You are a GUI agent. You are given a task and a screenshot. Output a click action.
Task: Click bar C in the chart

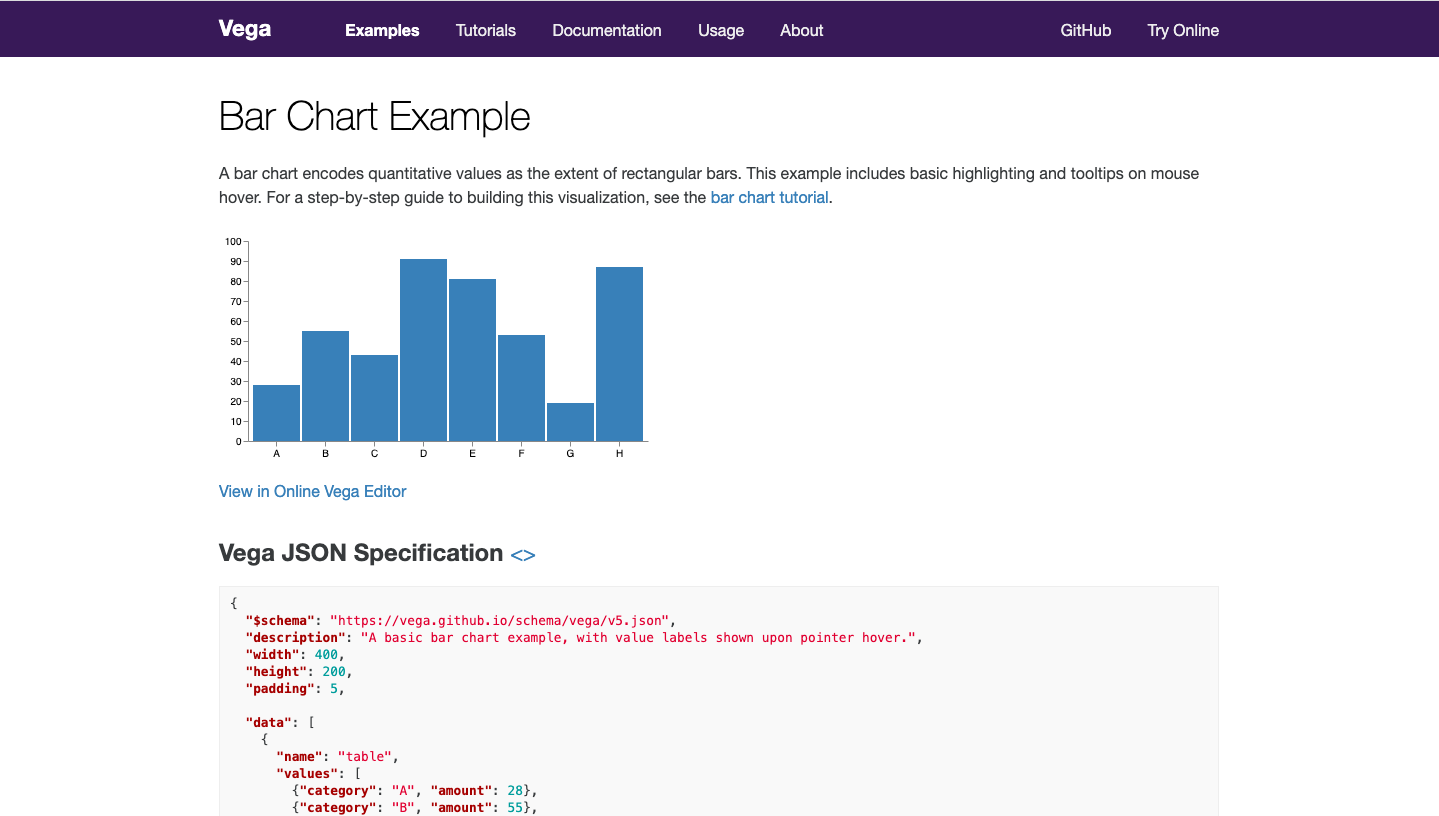pyautogui.click(x=374, y=398)
